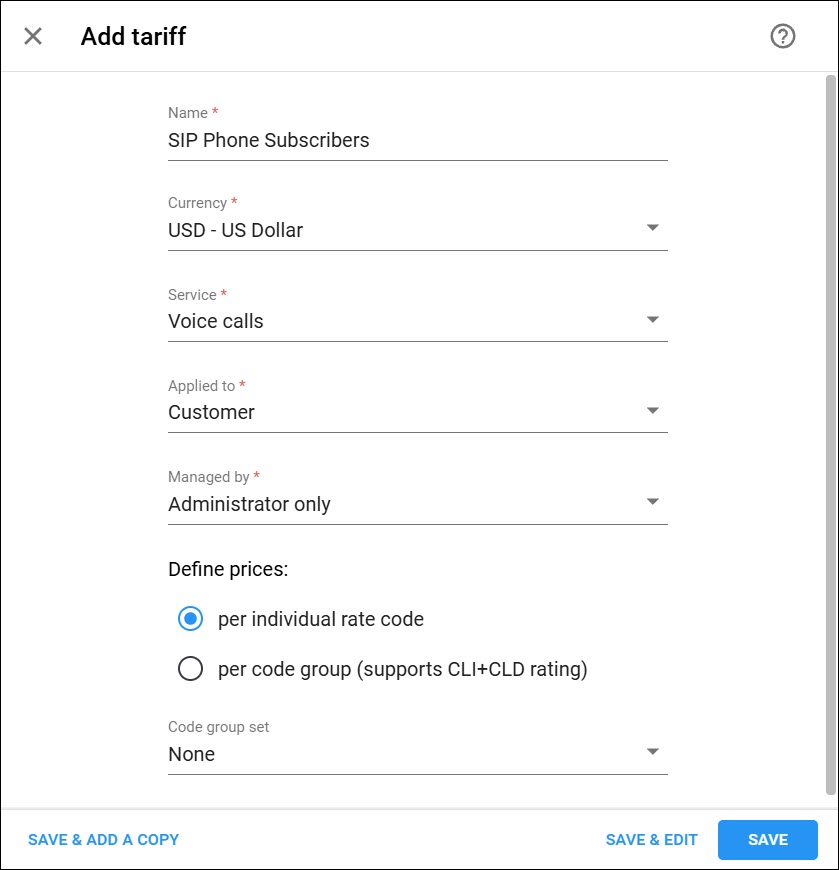Select per code group radio button
839x870 pixels.
190,669
